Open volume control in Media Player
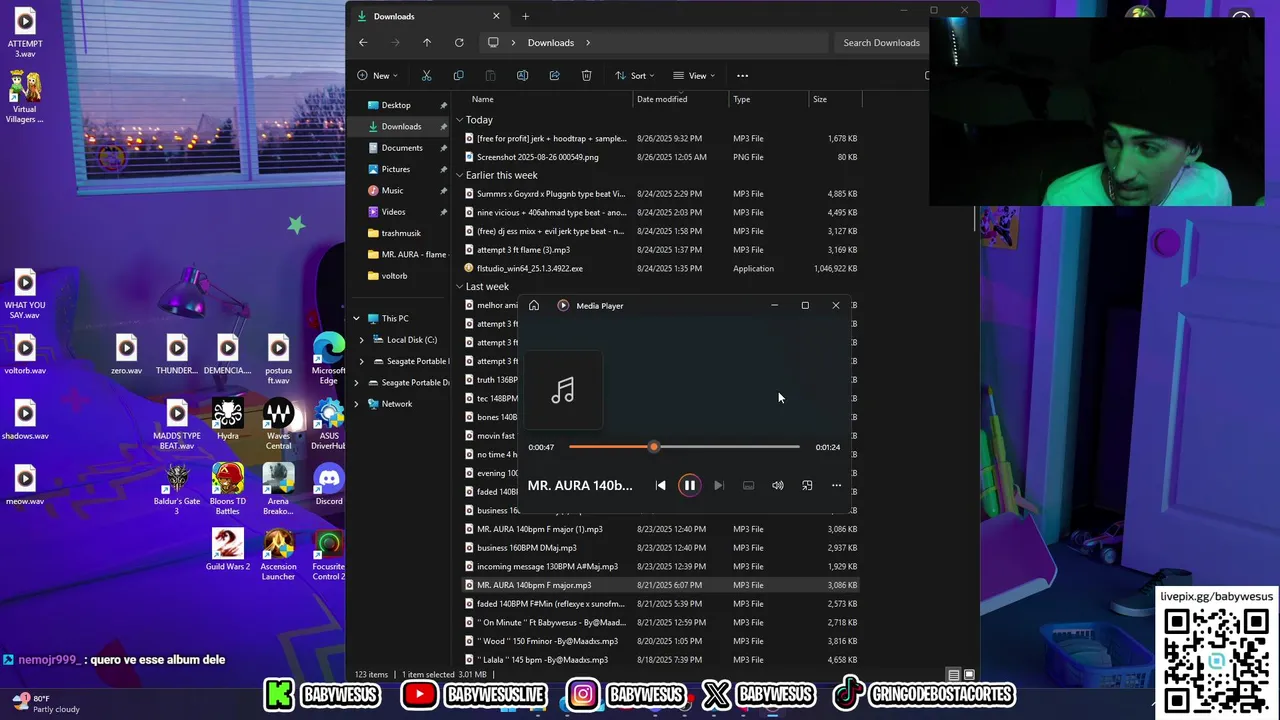The image size is (1280, 720). click(x=777, y=485)
